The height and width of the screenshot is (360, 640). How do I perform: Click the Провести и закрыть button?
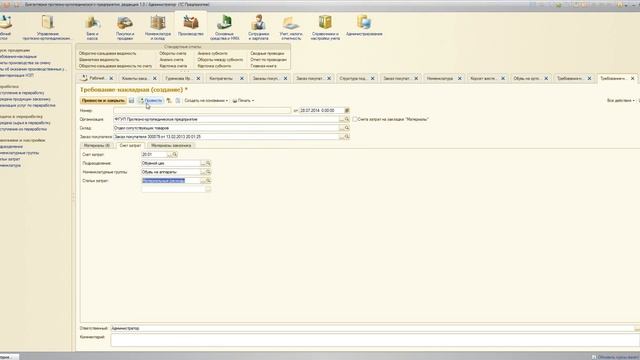pos(103,100)
